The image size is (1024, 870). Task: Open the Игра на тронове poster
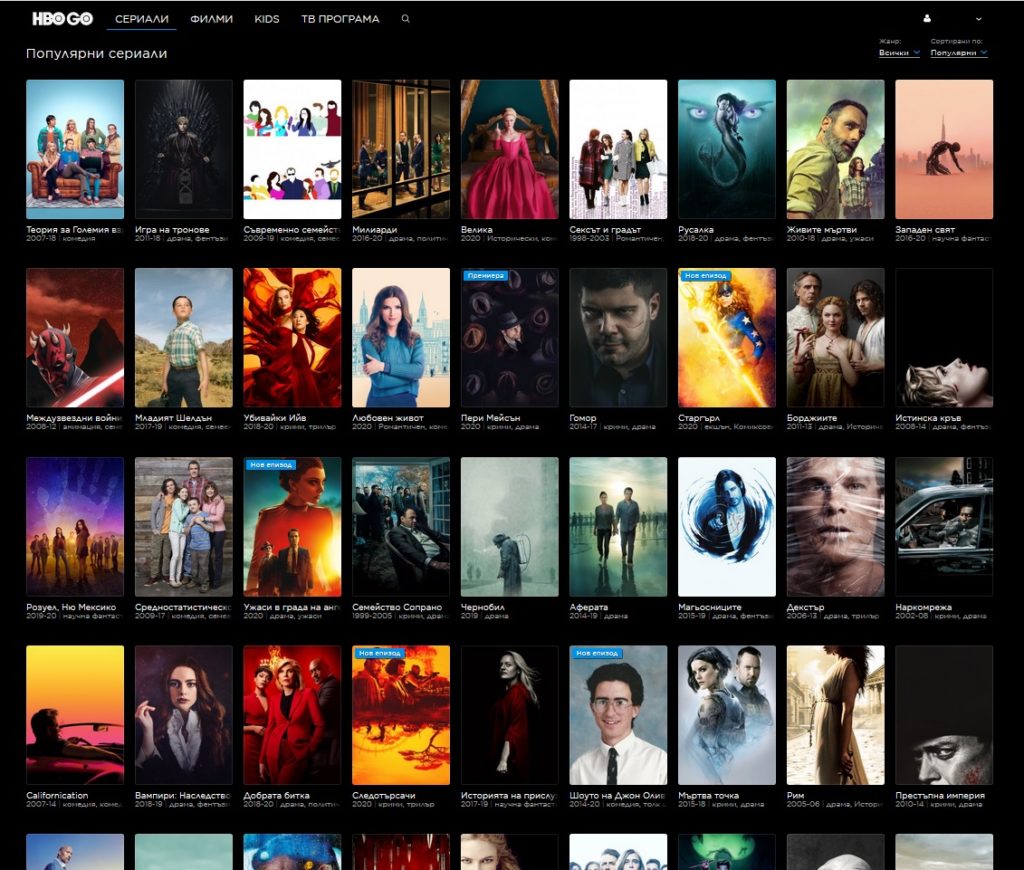184,149
